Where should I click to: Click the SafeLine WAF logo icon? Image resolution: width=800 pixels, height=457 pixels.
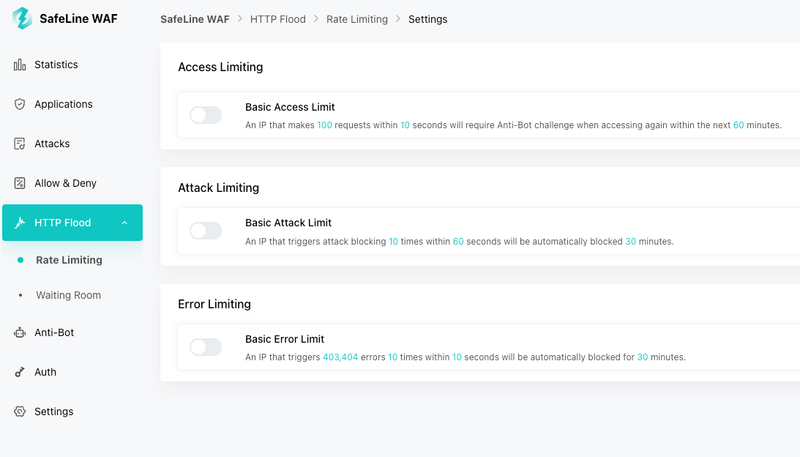22,18
